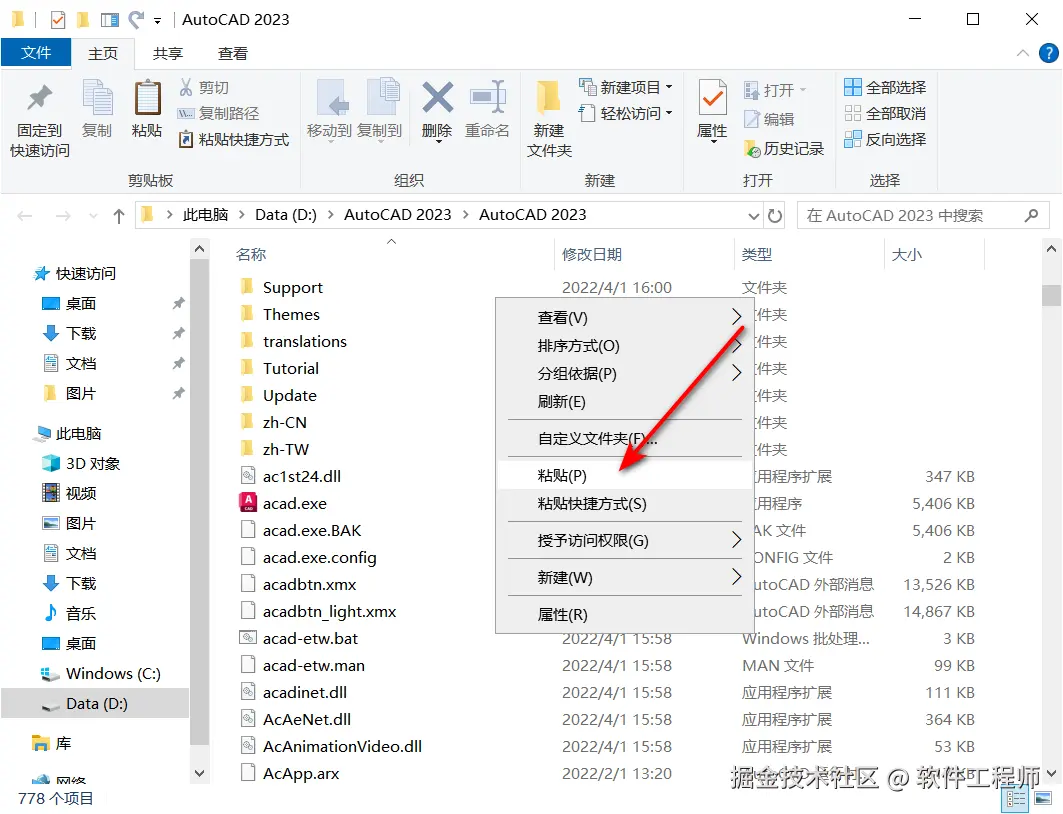Viewport: 1063px width, 814px height.
Task: Click the blue Help question mark icon
Action: pos(1048,53)
